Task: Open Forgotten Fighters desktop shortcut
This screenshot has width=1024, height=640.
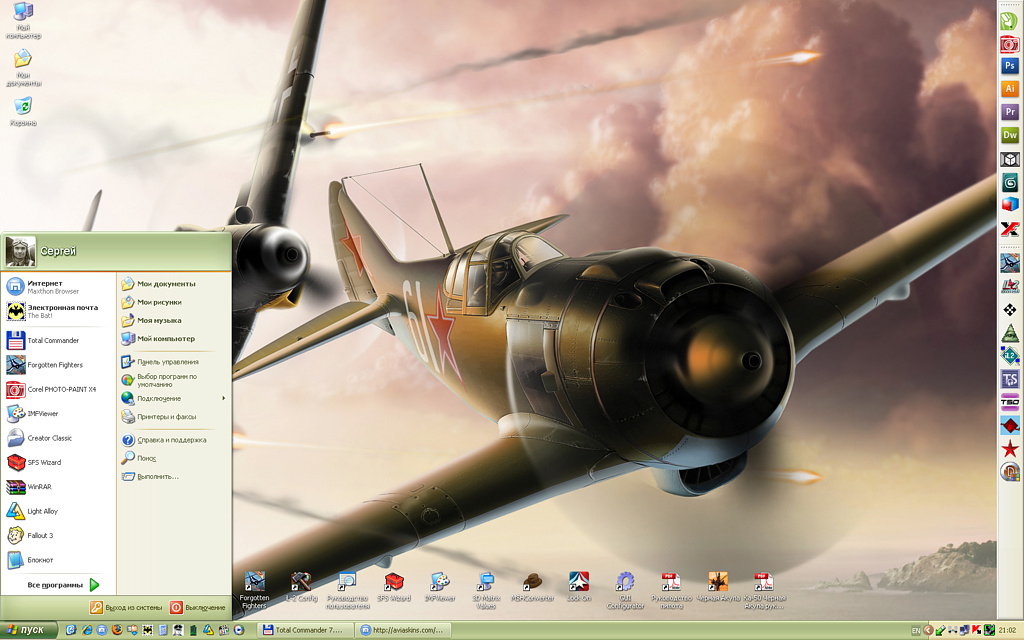Action: tap(254, 590)
